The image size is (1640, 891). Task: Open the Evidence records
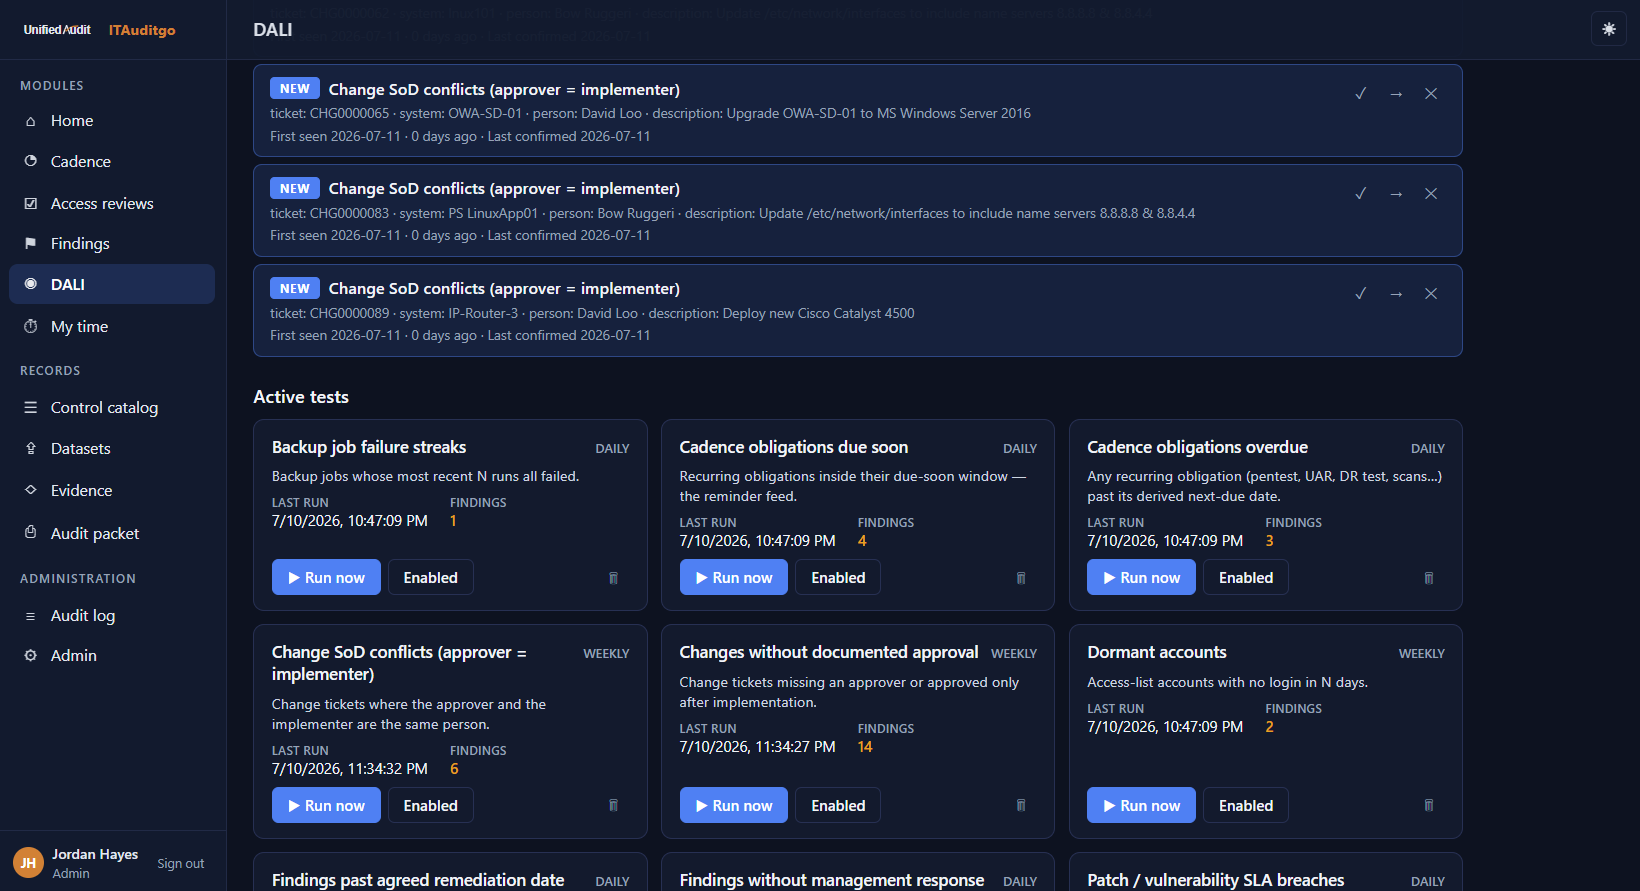click(x=112, y=490)
